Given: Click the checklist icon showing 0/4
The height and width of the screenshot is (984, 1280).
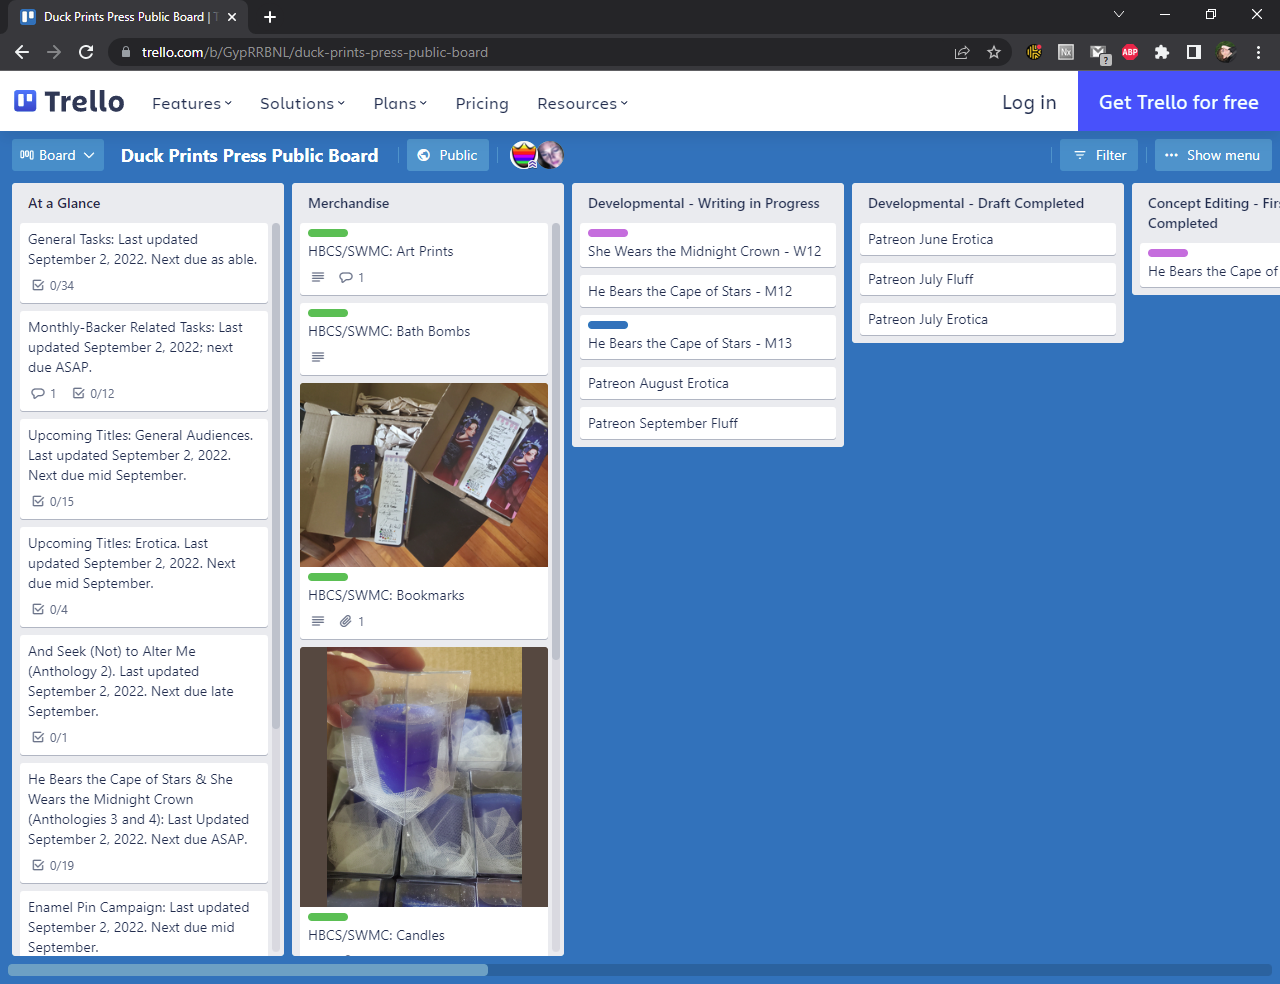Looking at the screenshot, I should tap(38, 609).
